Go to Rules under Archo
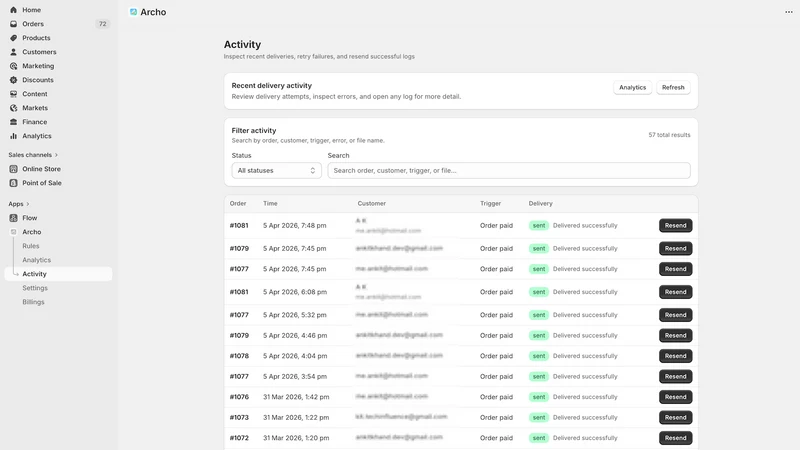 pos(31,246)
